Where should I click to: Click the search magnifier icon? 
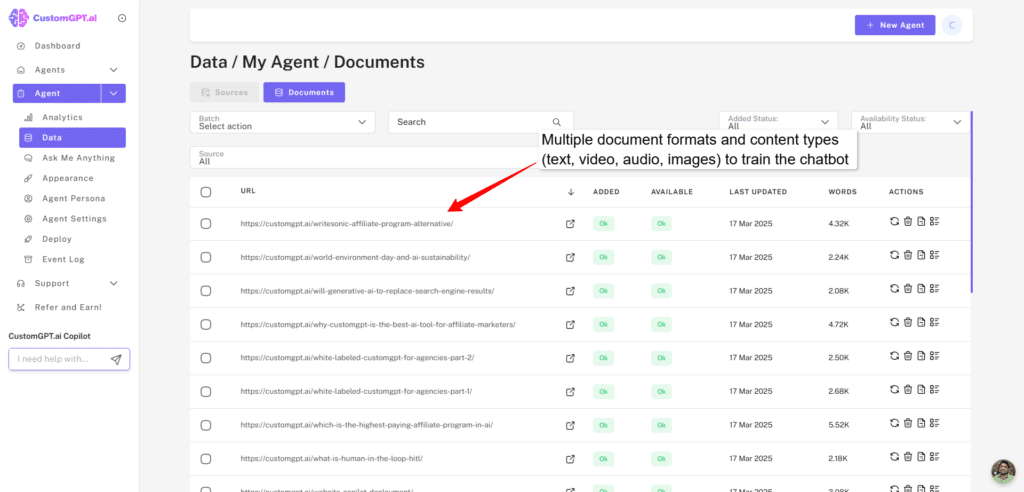point(556,122)
